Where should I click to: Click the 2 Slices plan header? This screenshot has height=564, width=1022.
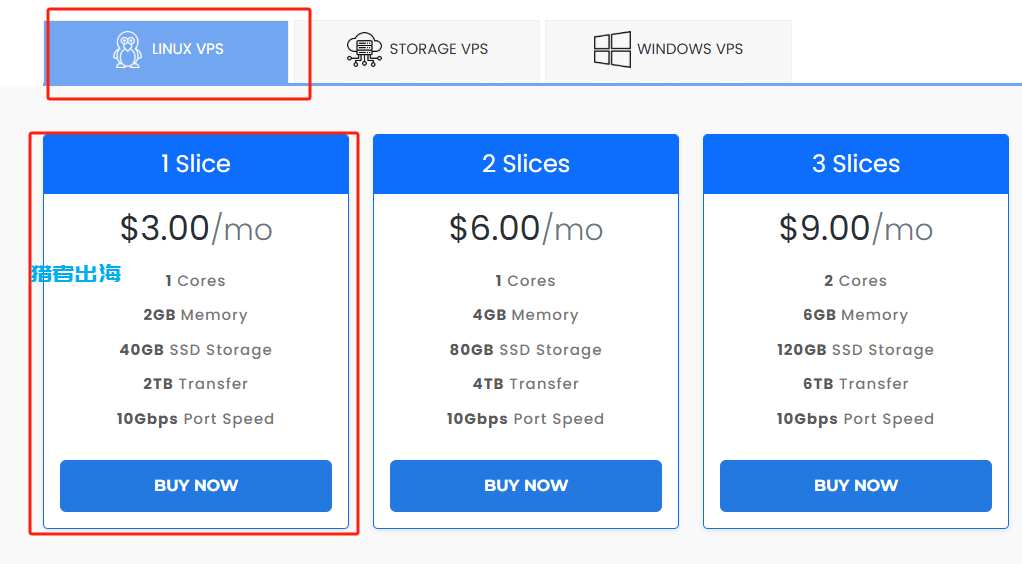click(x=526, y=164)
